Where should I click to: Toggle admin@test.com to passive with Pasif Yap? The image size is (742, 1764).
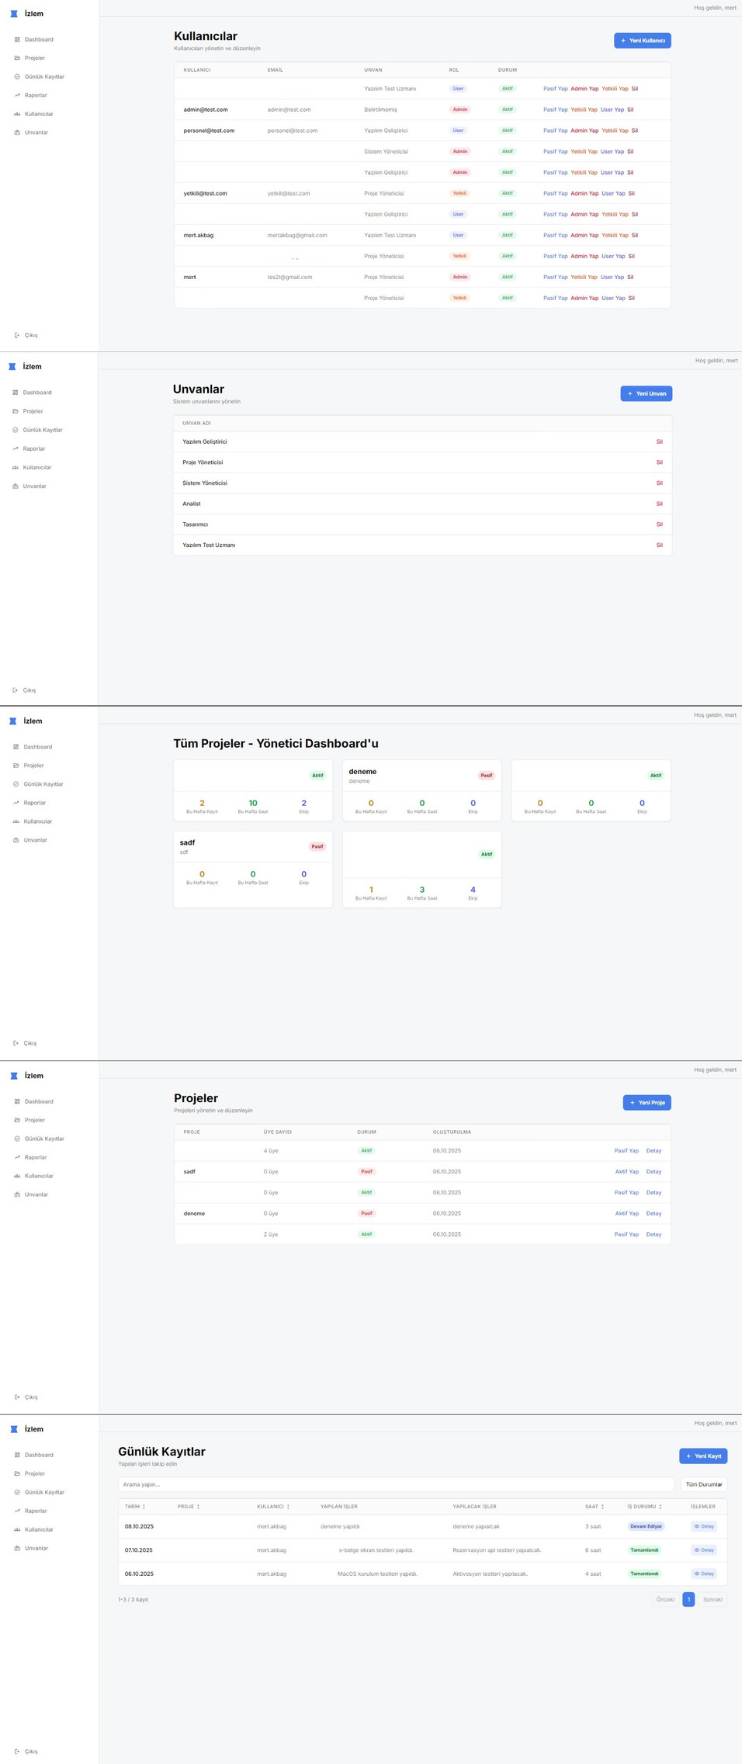555,109
